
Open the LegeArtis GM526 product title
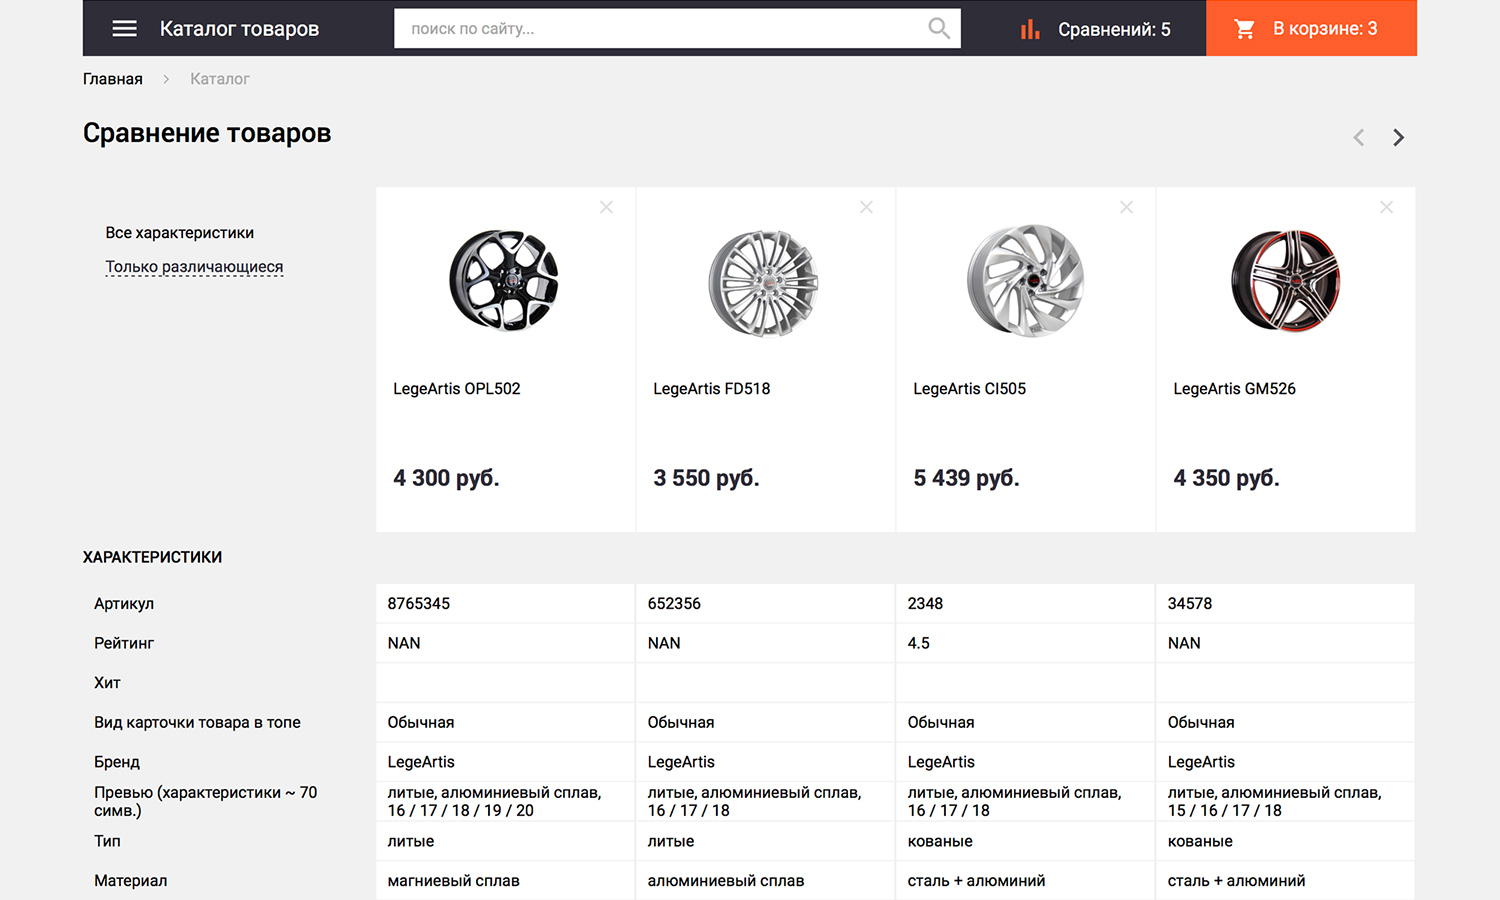pyautogui.click(x=1234, y=389)
